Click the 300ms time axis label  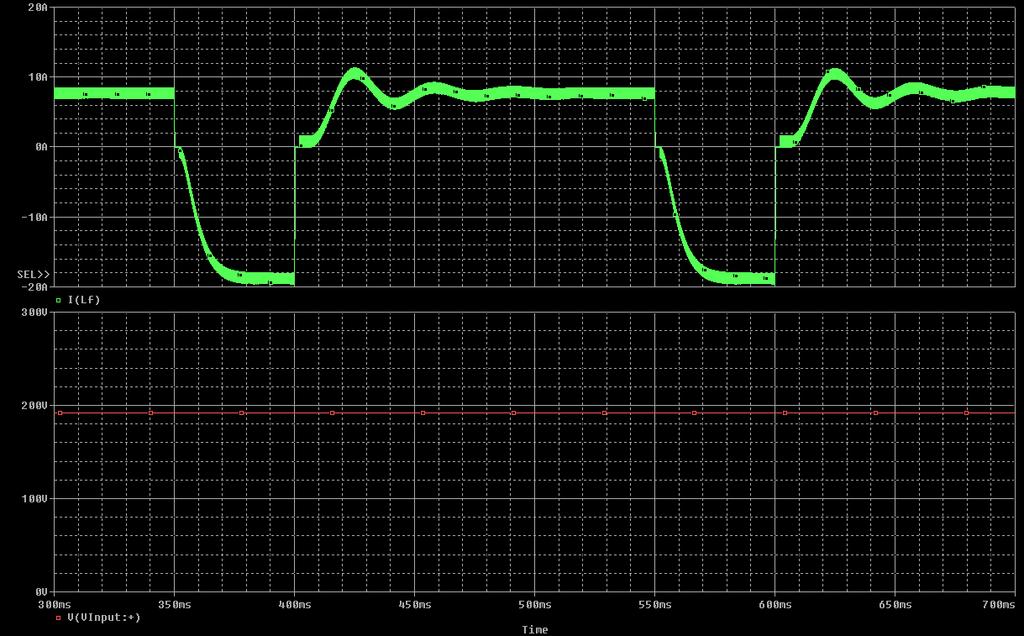point(55,605)
